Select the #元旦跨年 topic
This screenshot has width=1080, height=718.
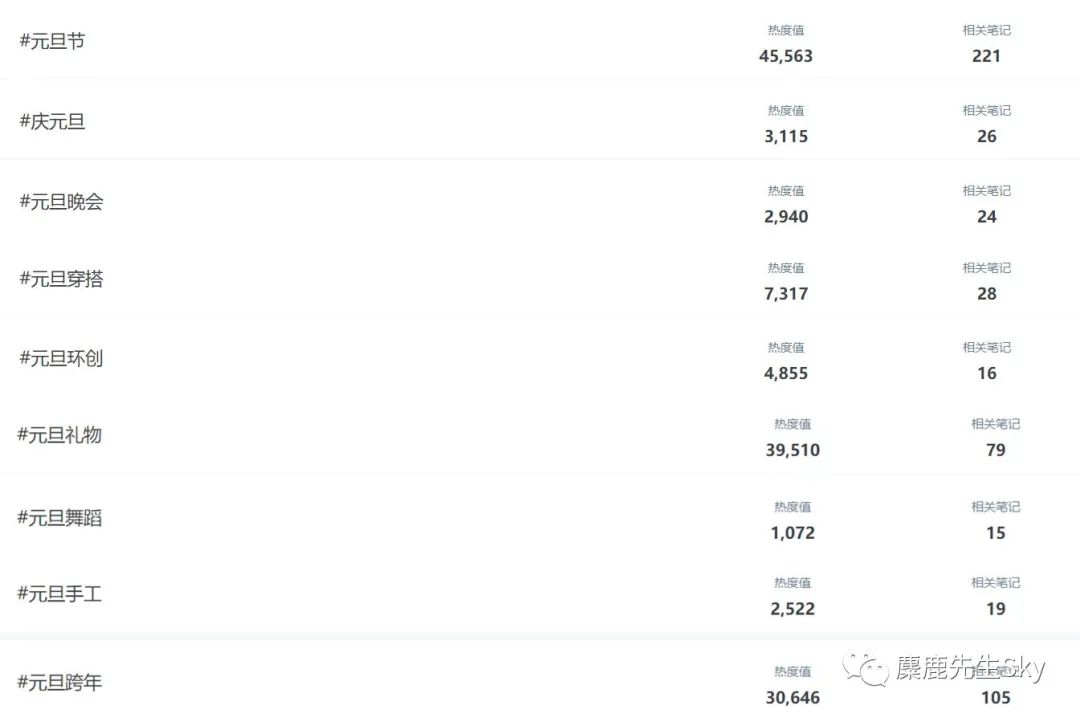coord(60,683)
